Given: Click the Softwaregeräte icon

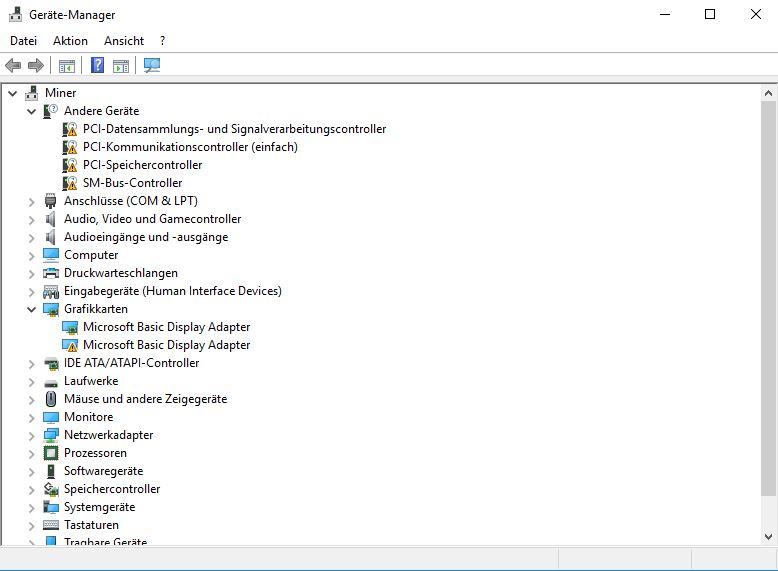Looking at the screenshot, I should click(51, 471).
